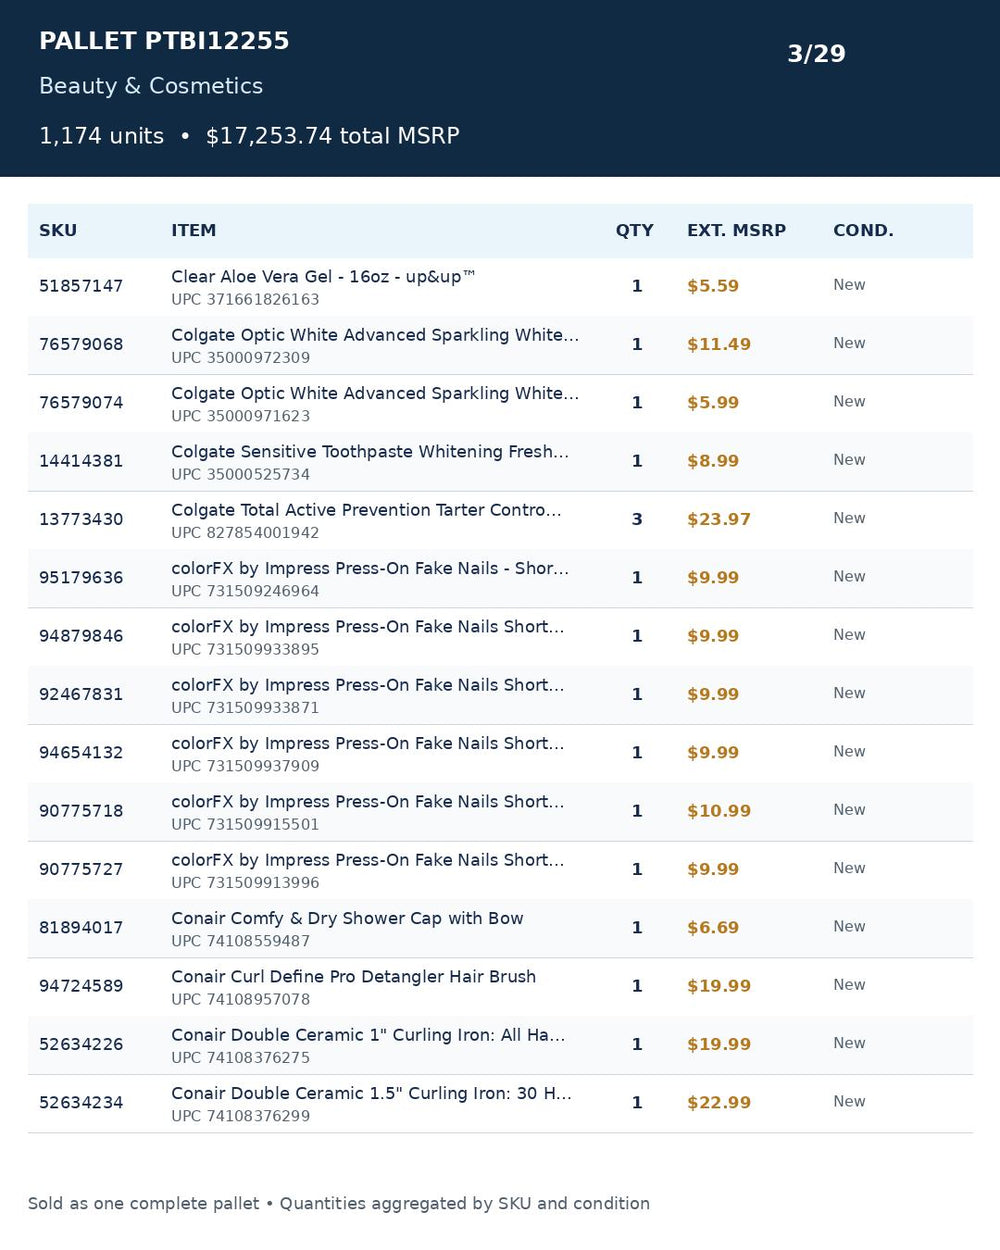
Task: Click the QTY column header
Action: 634,231
